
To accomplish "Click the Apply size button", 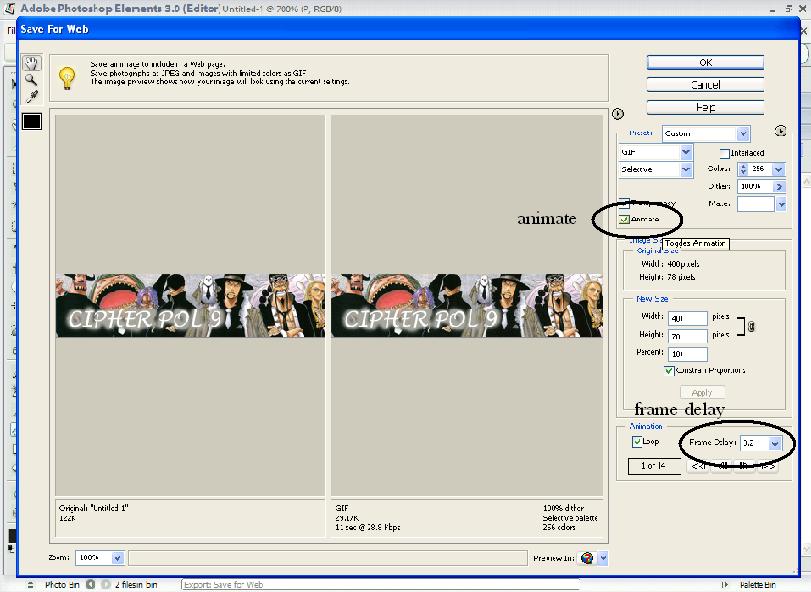I will 702,392.
